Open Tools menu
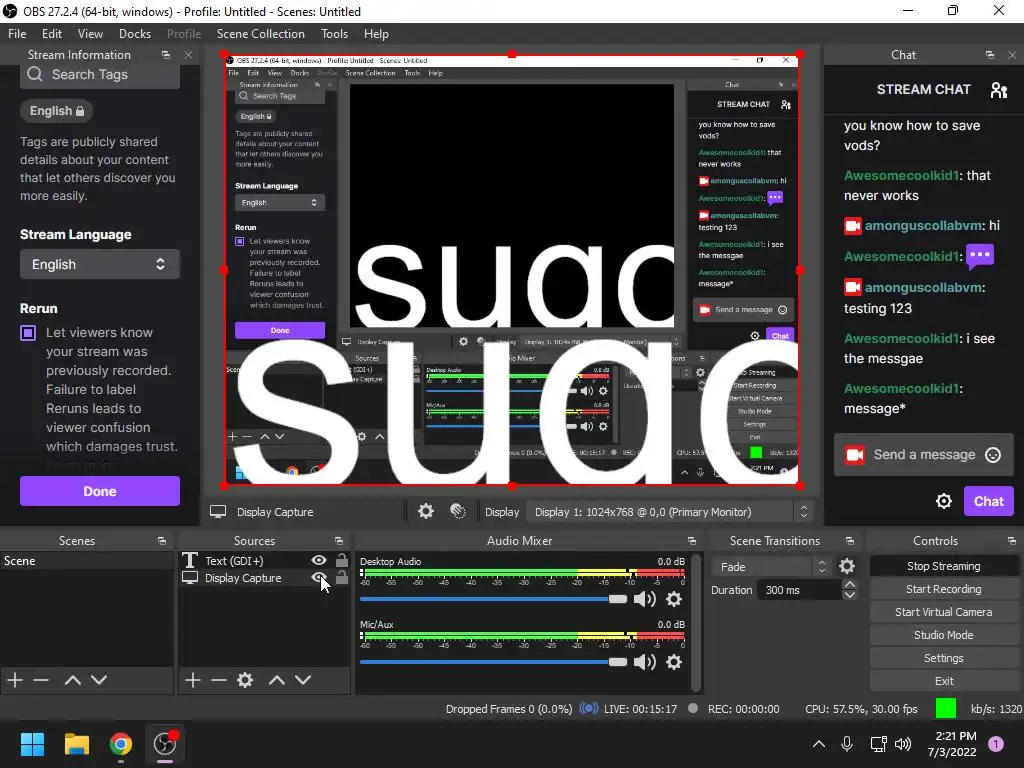This screenshot has height=768, width=1024. coord(334,34)
